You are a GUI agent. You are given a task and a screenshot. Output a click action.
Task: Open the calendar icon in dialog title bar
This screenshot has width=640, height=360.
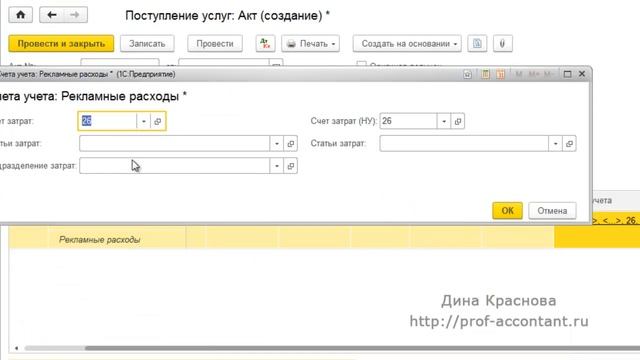click(500, 74)
